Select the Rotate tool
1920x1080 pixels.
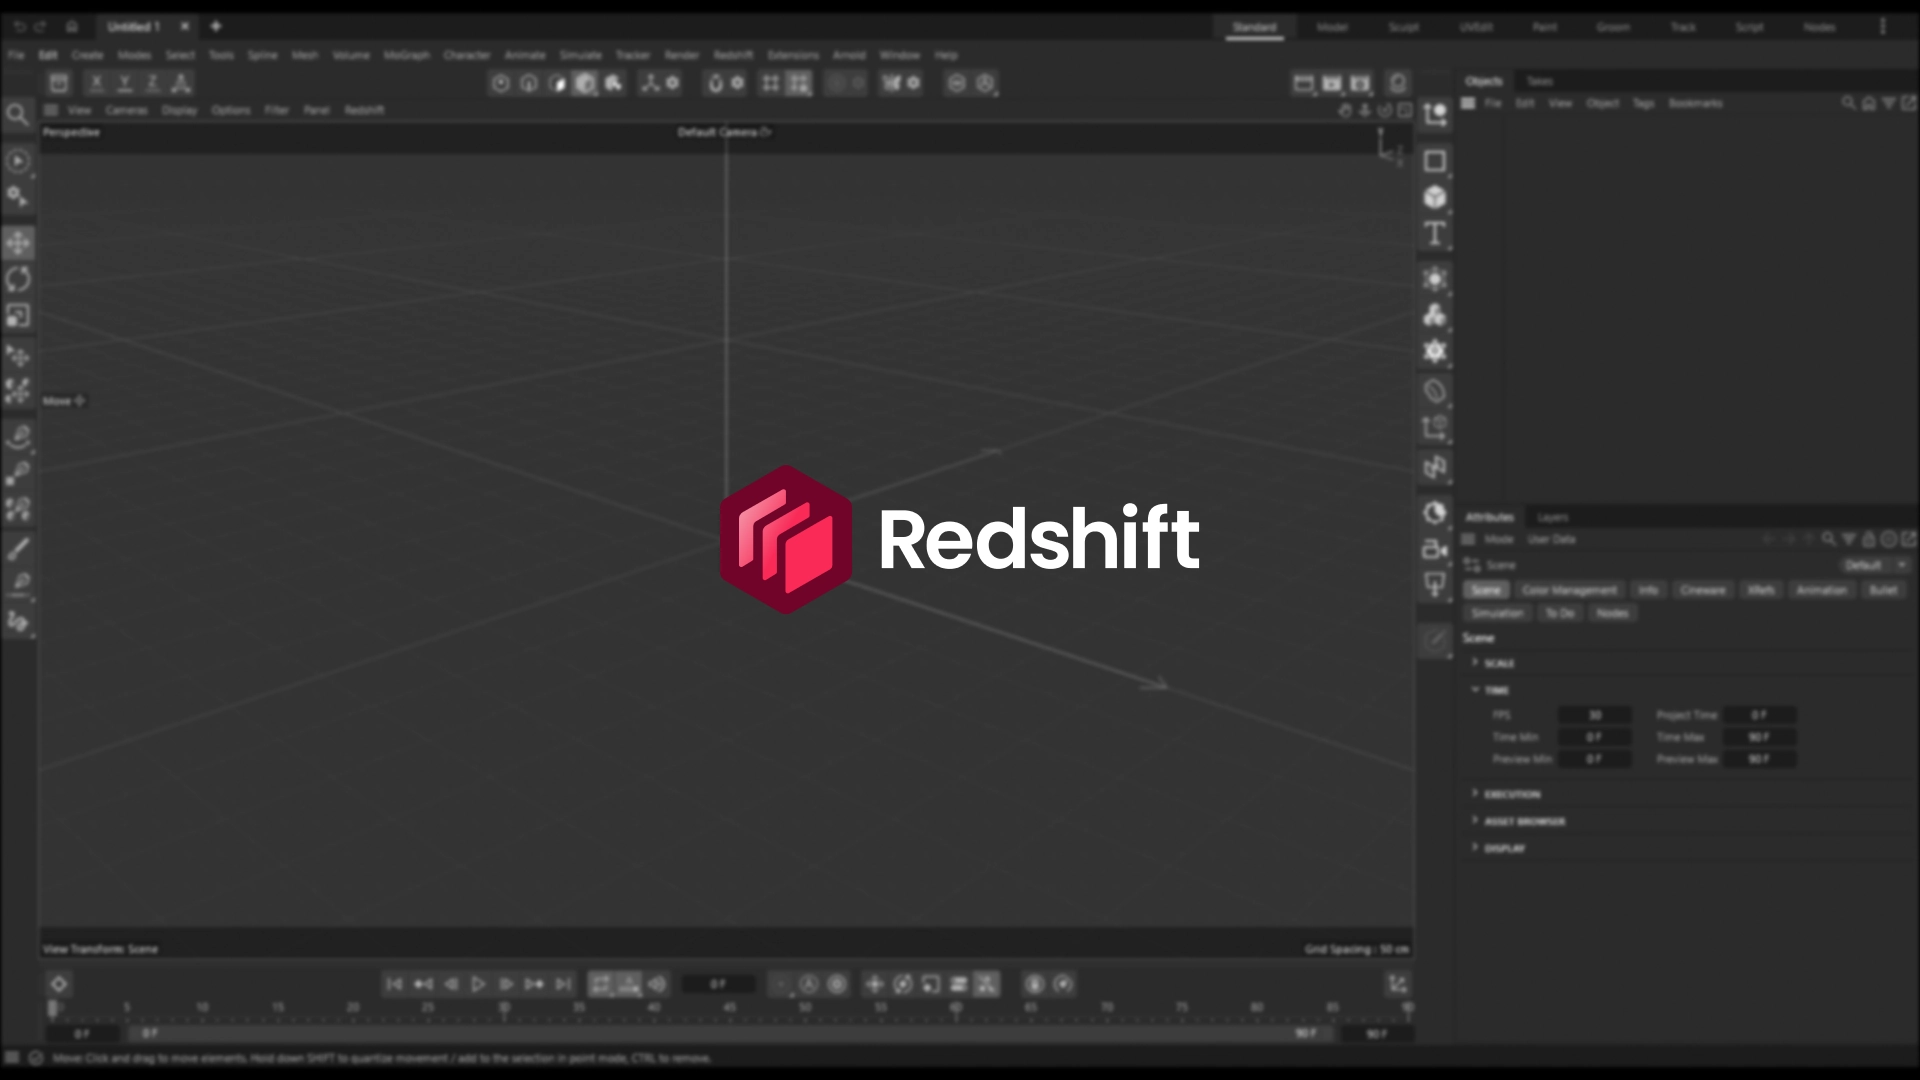18,279
